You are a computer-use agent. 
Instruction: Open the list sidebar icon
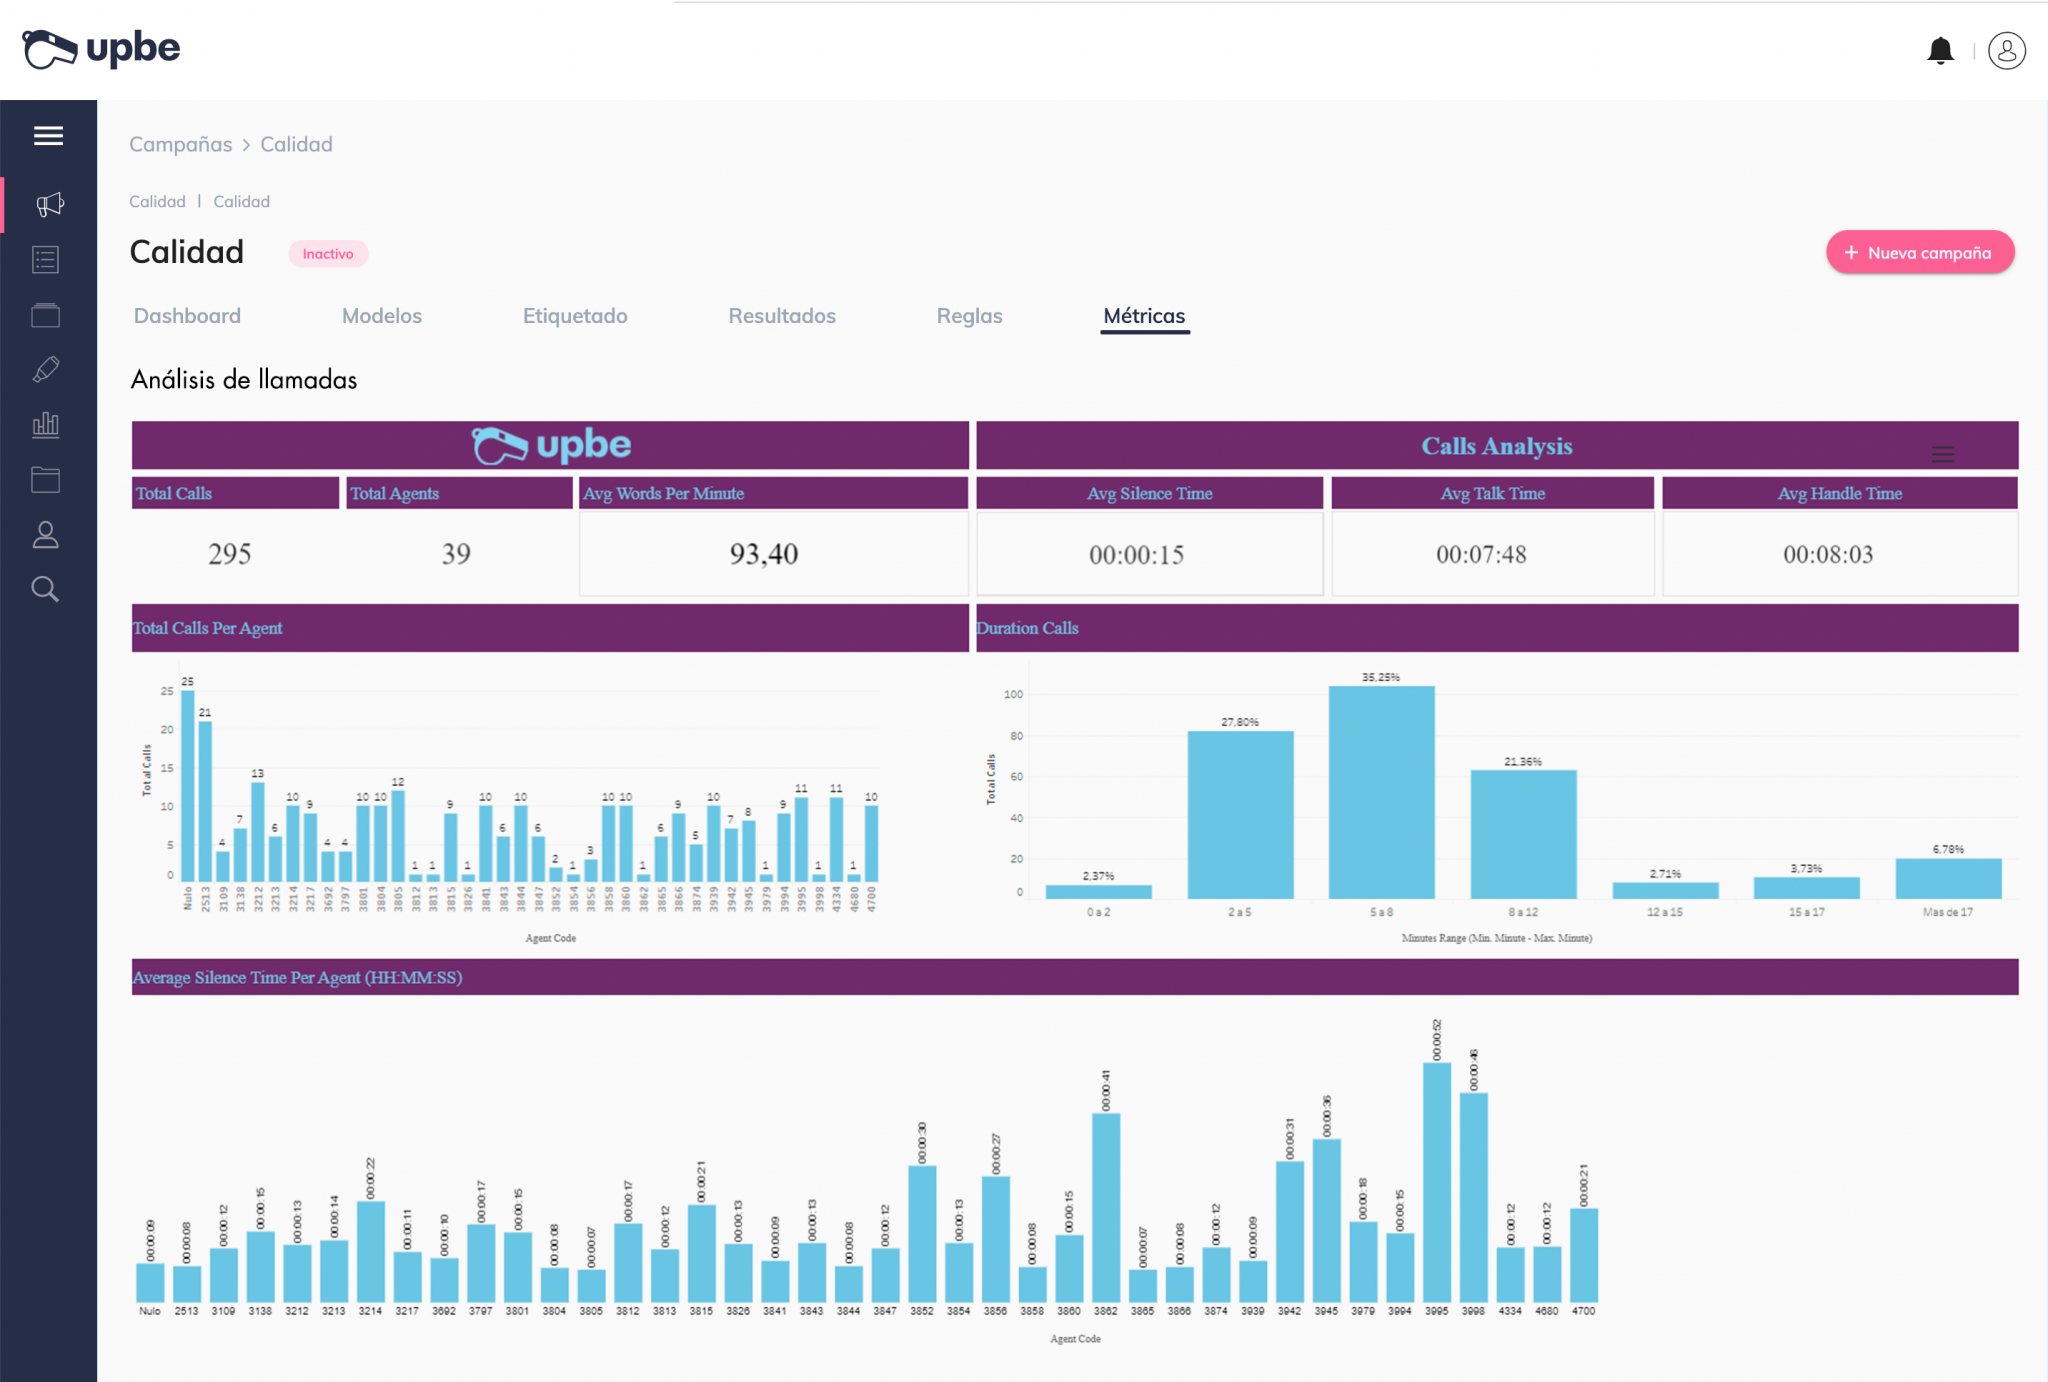click(46, 260)
